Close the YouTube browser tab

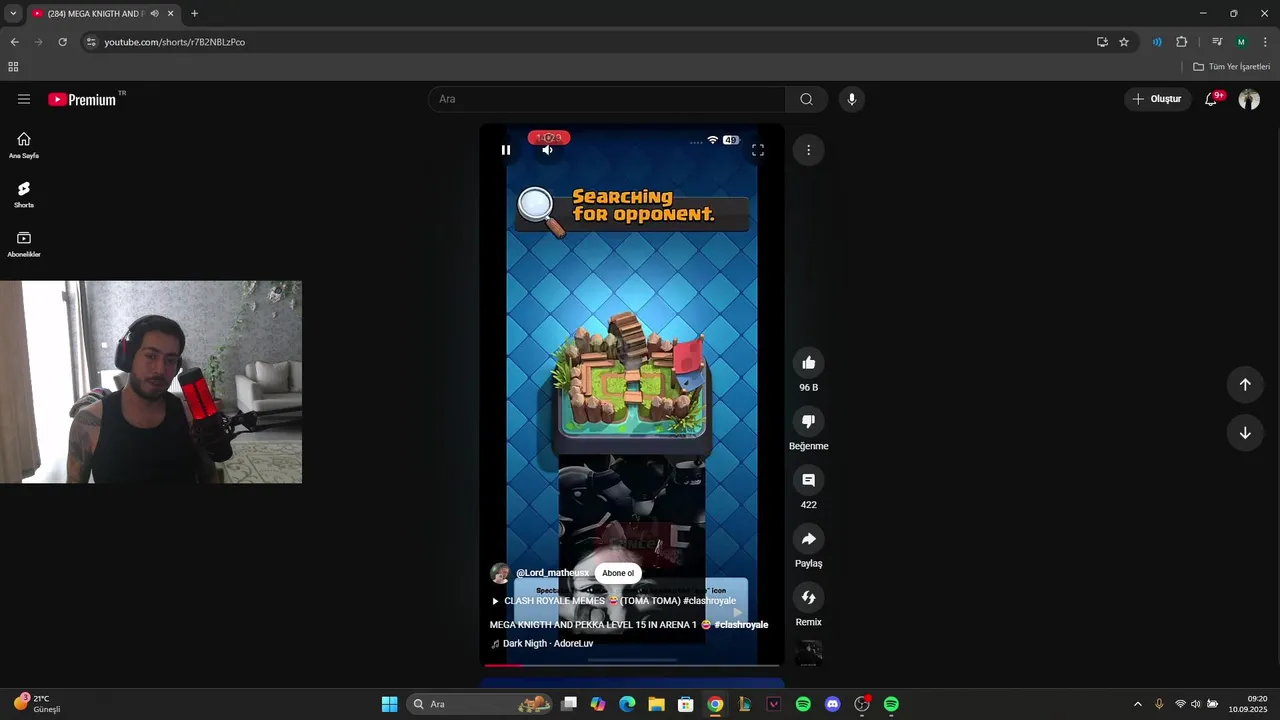[x=171, y=14]
